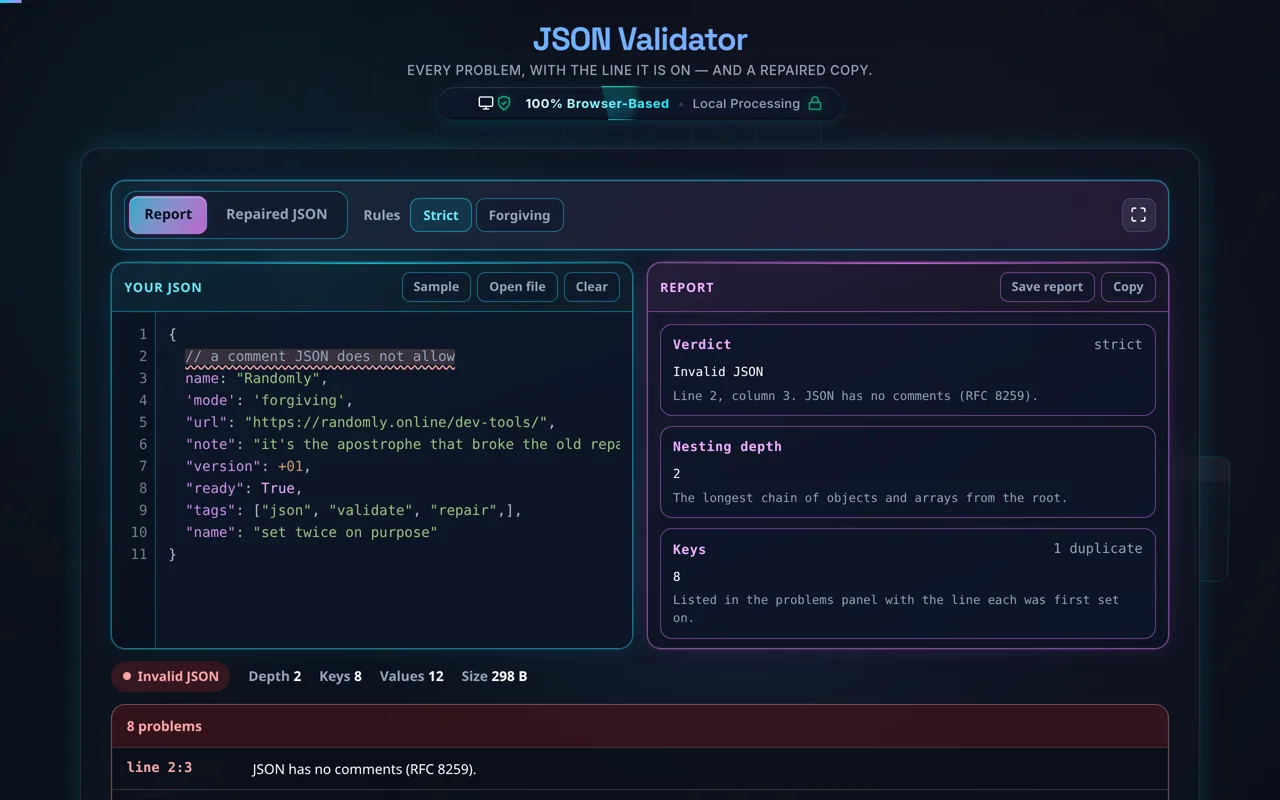Open the Repaired JSON tab
The image size is (1280, 800).
[x=276, y=215]
